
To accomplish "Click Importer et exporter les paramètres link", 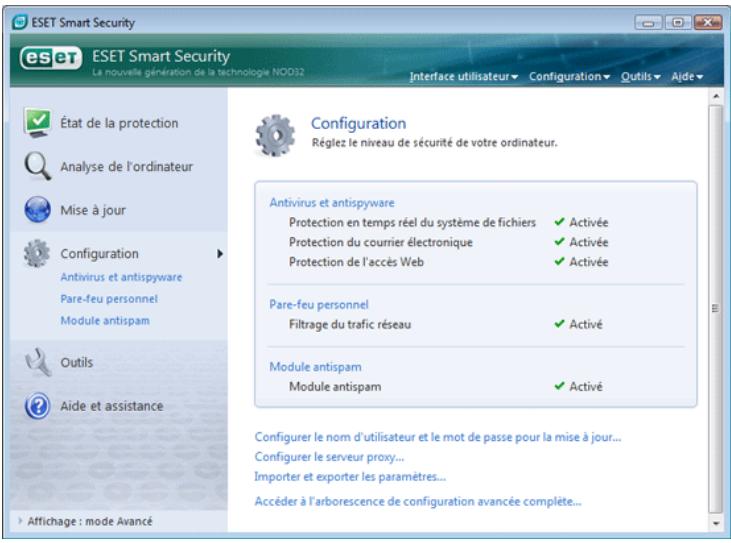I will click(x=350, y=476).
